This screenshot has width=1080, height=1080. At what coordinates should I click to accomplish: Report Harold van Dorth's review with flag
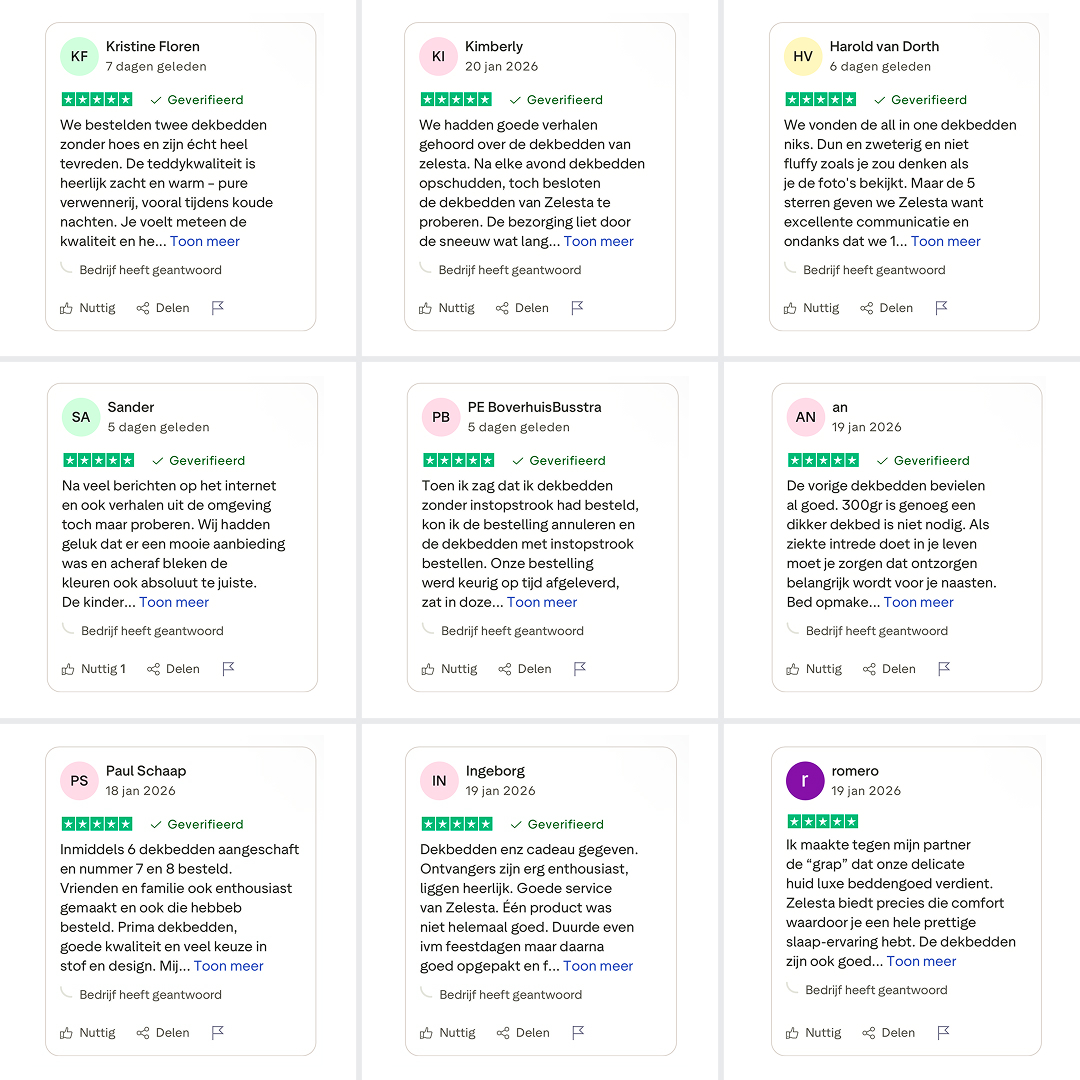942,308
